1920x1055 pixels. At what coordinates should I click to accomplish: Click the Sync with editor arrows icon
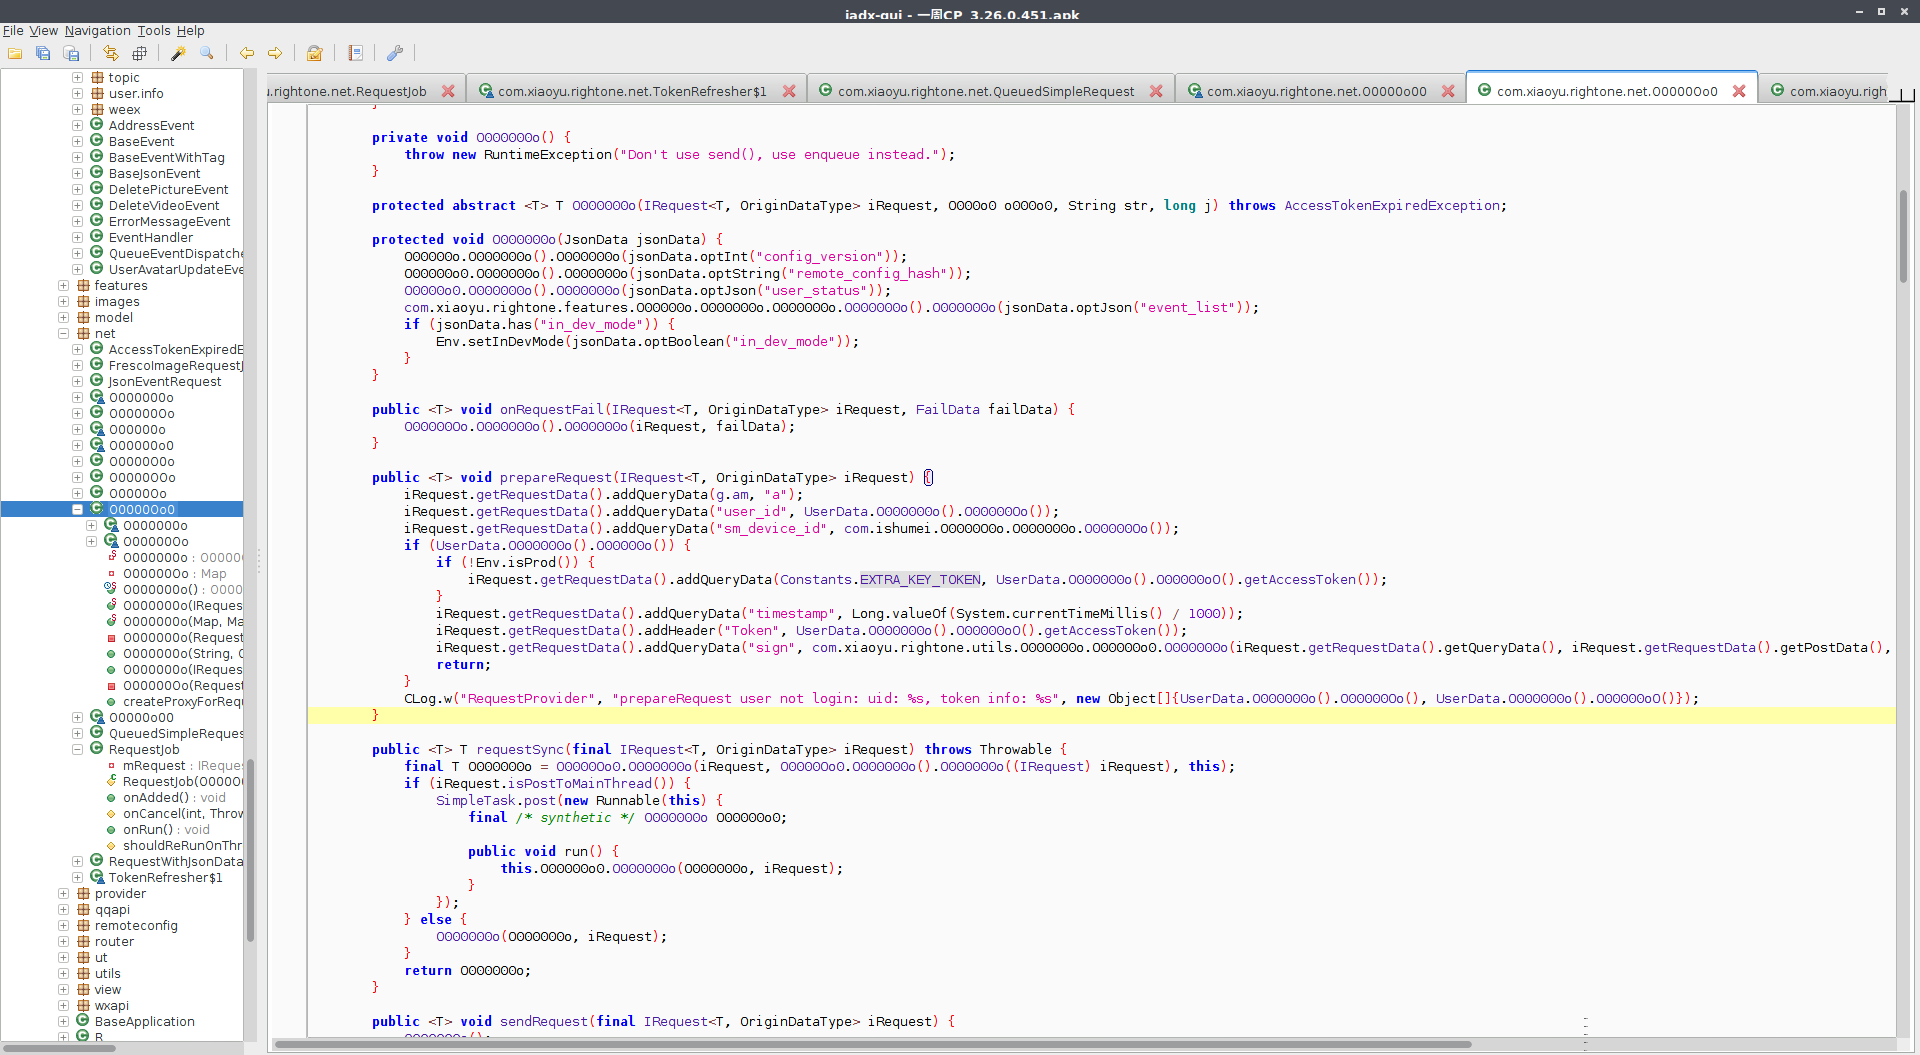click(110, 53)
